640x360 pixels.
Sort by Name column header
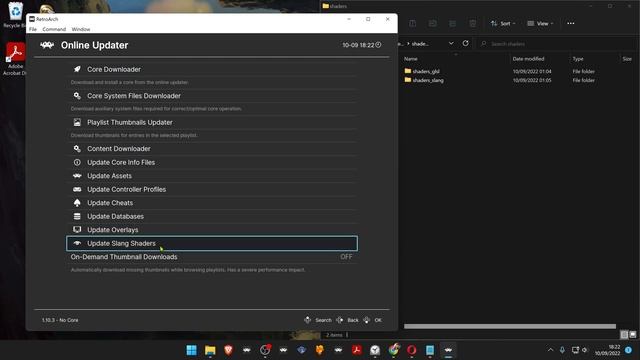(411, 59)
